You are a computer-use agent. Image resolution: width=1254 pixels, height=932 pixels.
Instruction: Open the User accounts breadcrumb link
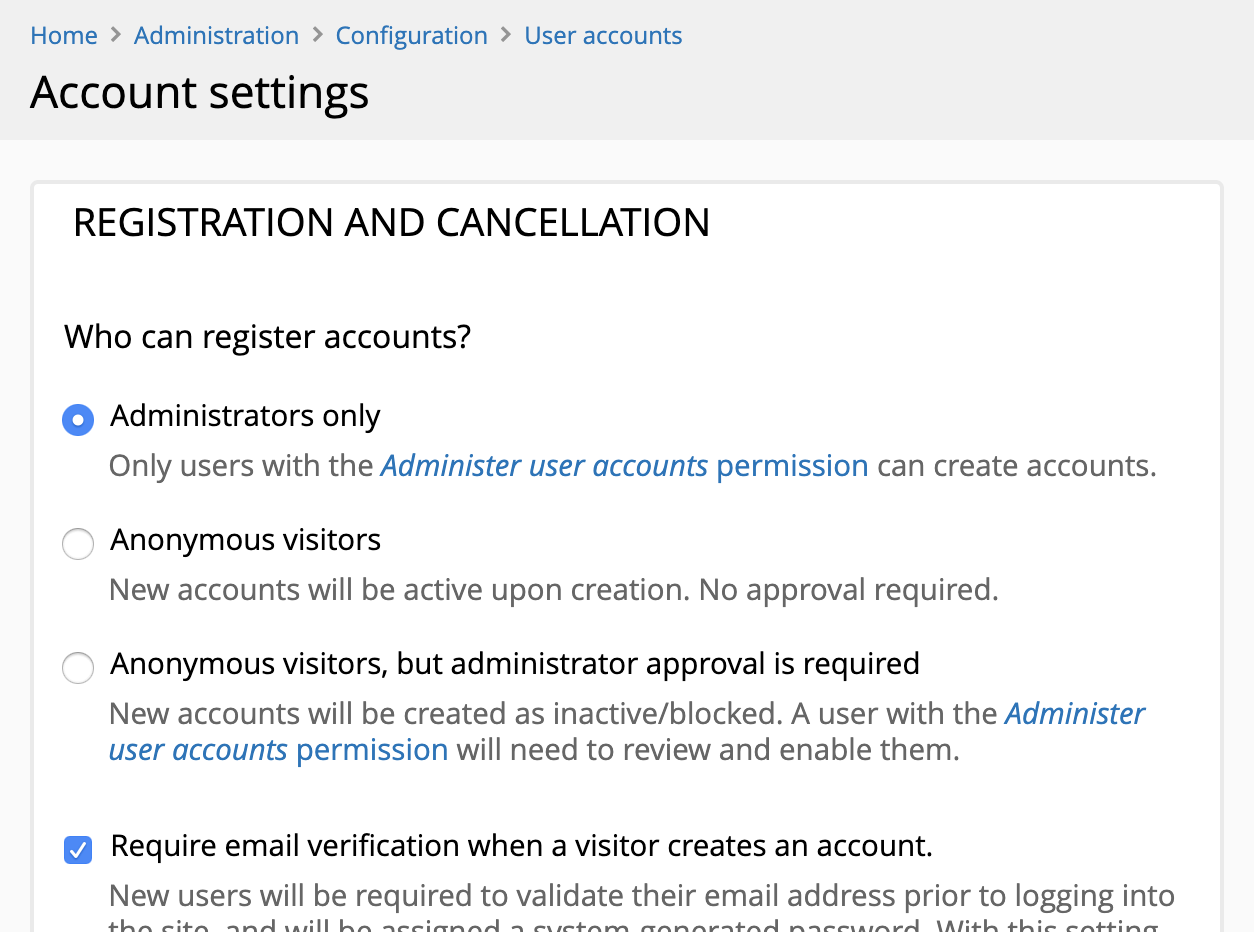pos(602,35)
